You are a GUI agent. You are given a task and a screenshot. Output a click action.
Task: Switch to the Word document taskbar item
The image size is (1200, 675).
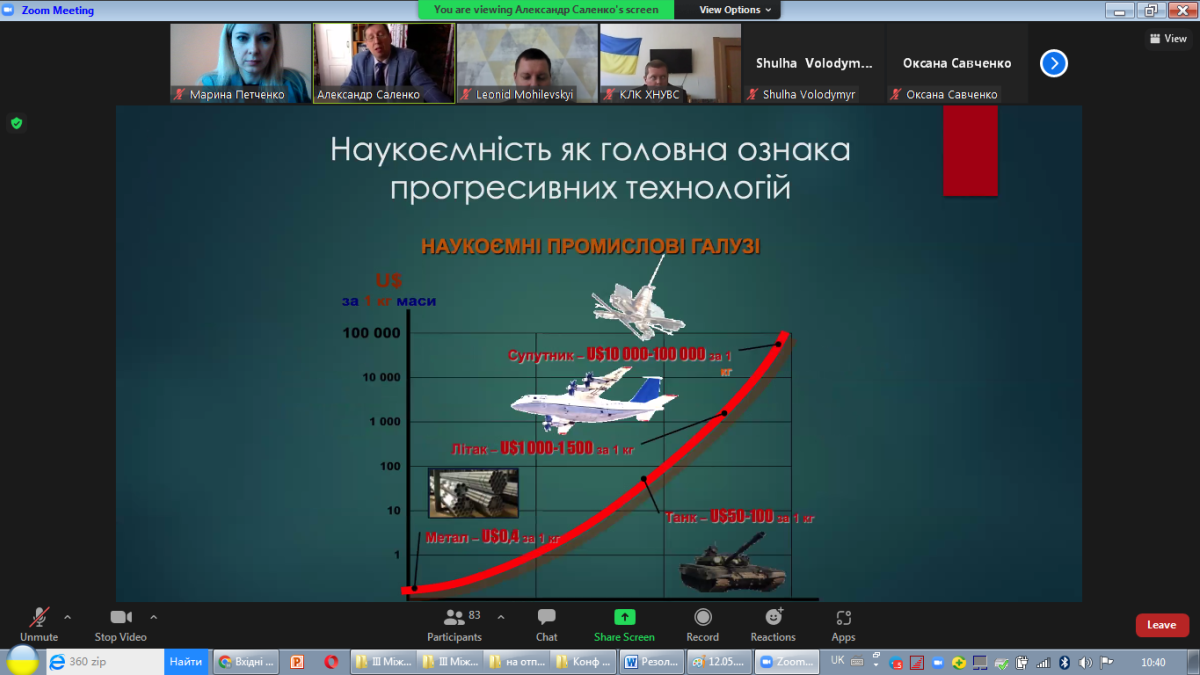pyautogui.click(x=652, y=662)
